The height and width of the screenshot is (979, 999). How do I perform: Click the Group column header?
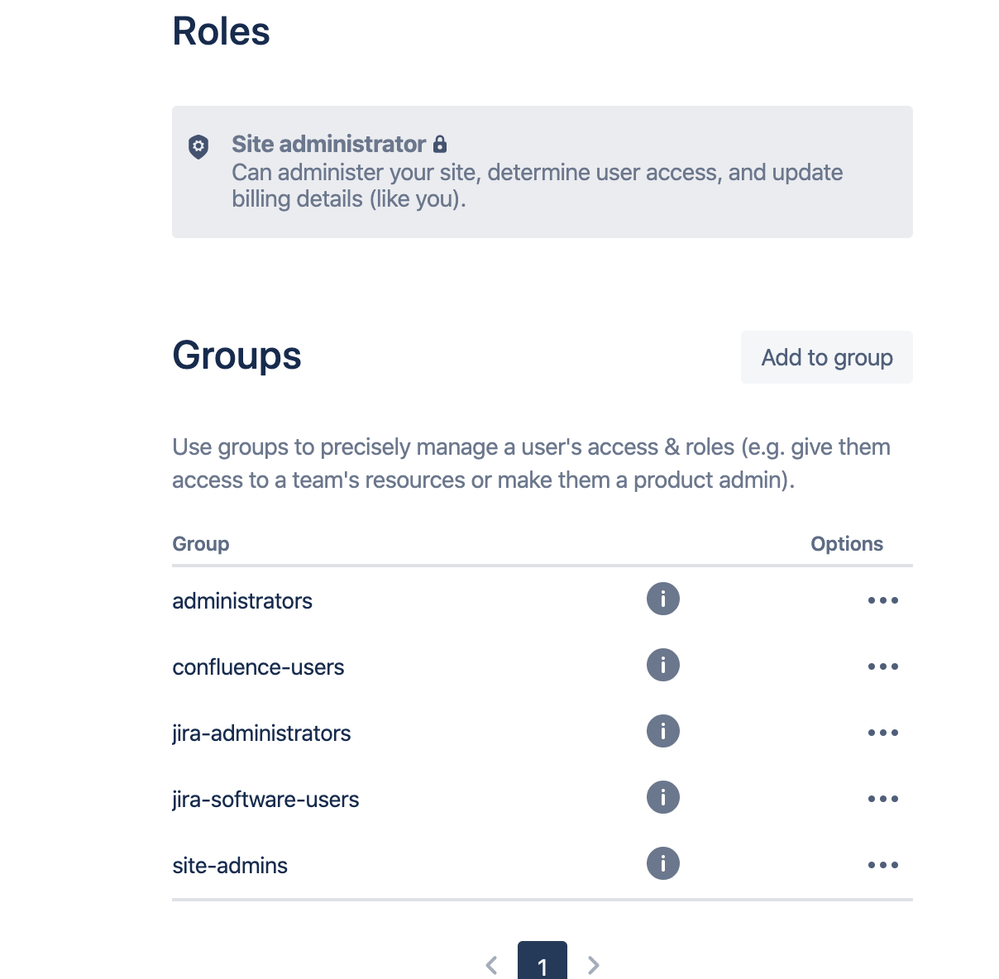201,544
